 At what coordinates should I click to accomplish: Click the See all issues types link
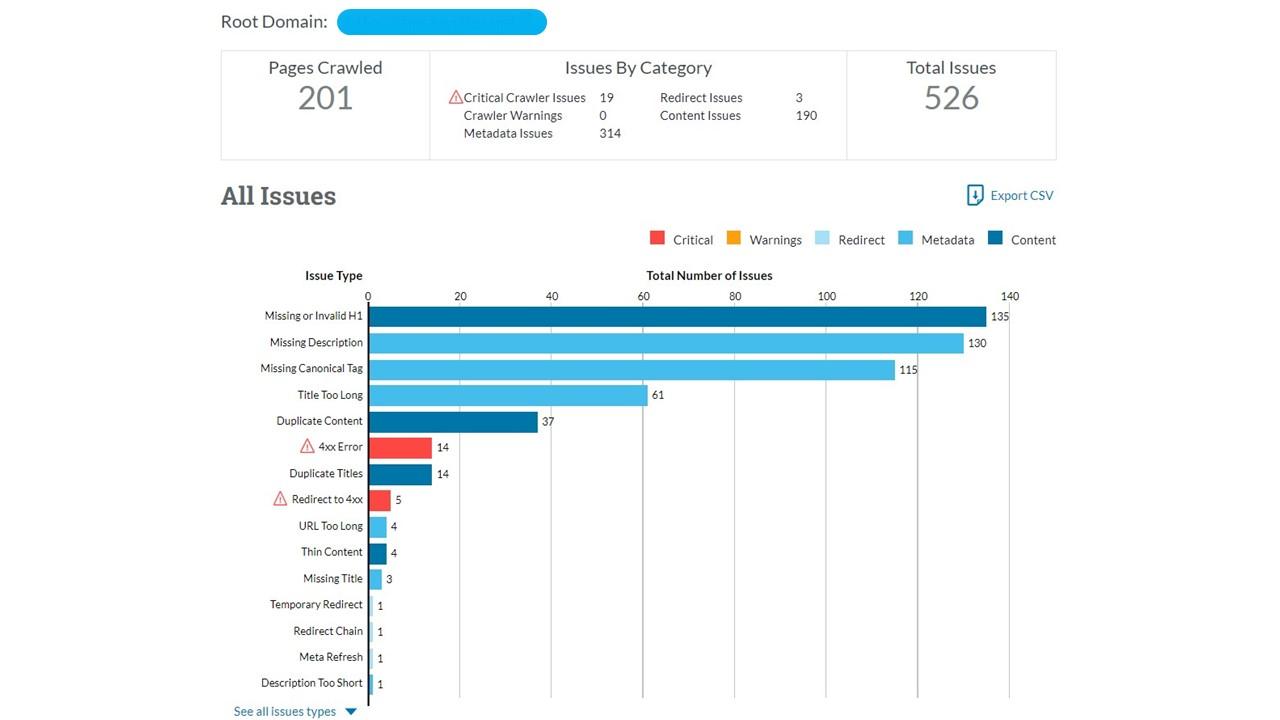click(284, 711)
